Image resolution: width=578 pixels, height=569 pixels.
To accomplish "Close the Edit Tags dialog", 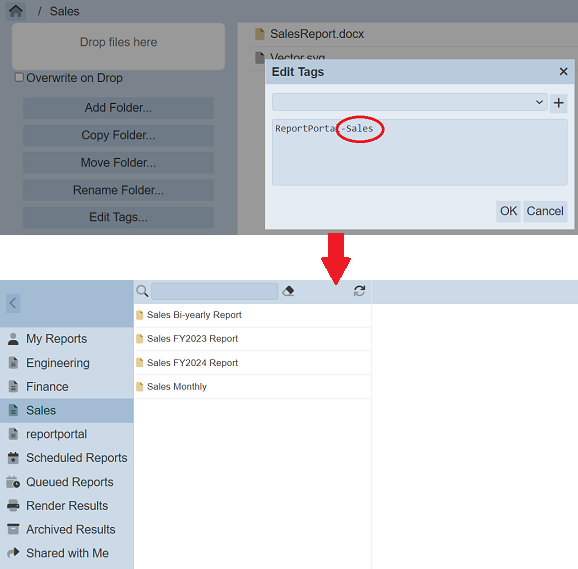I will point(563,71).
